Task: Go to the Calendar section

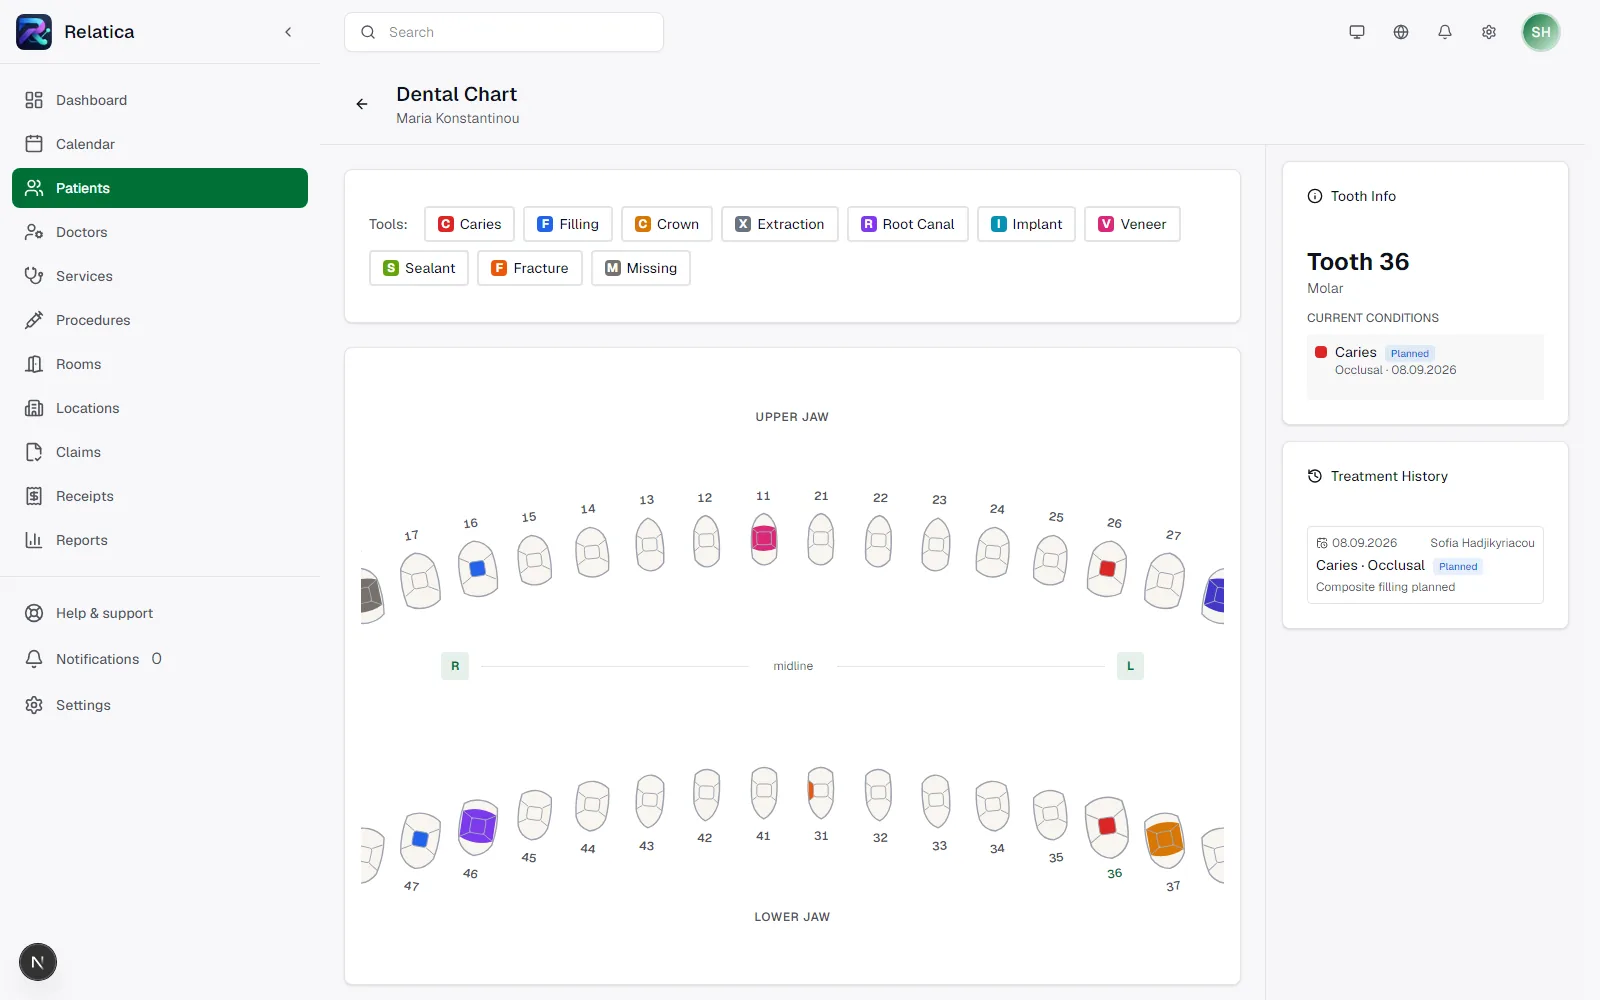Action: [160, 144]
